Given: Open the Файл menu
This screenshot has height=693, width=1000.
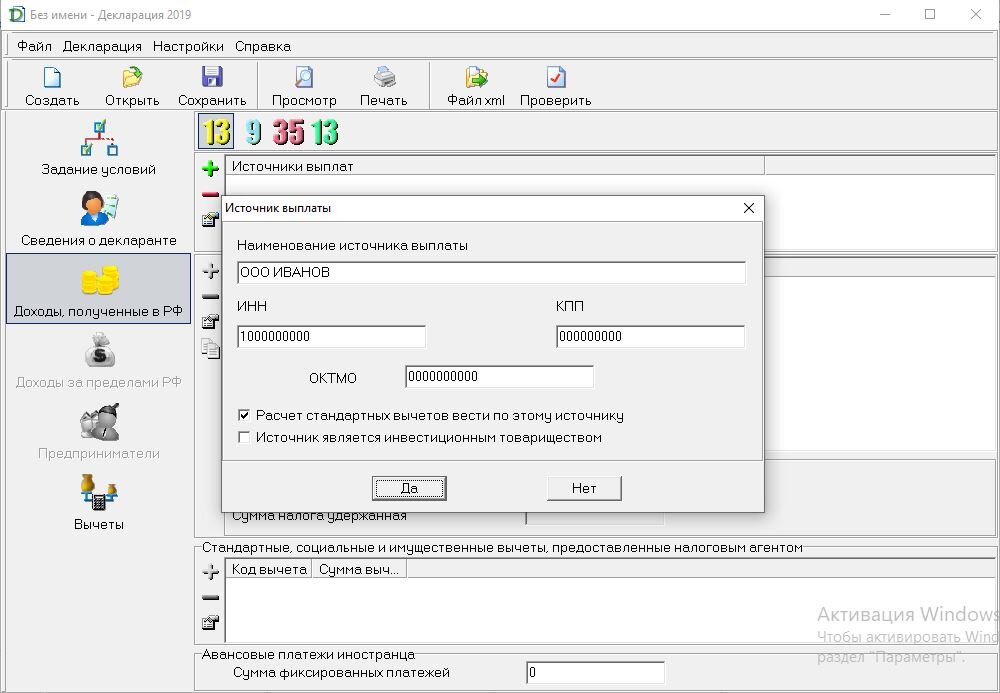Looking at the screenshot, I should tap(34, 46).
